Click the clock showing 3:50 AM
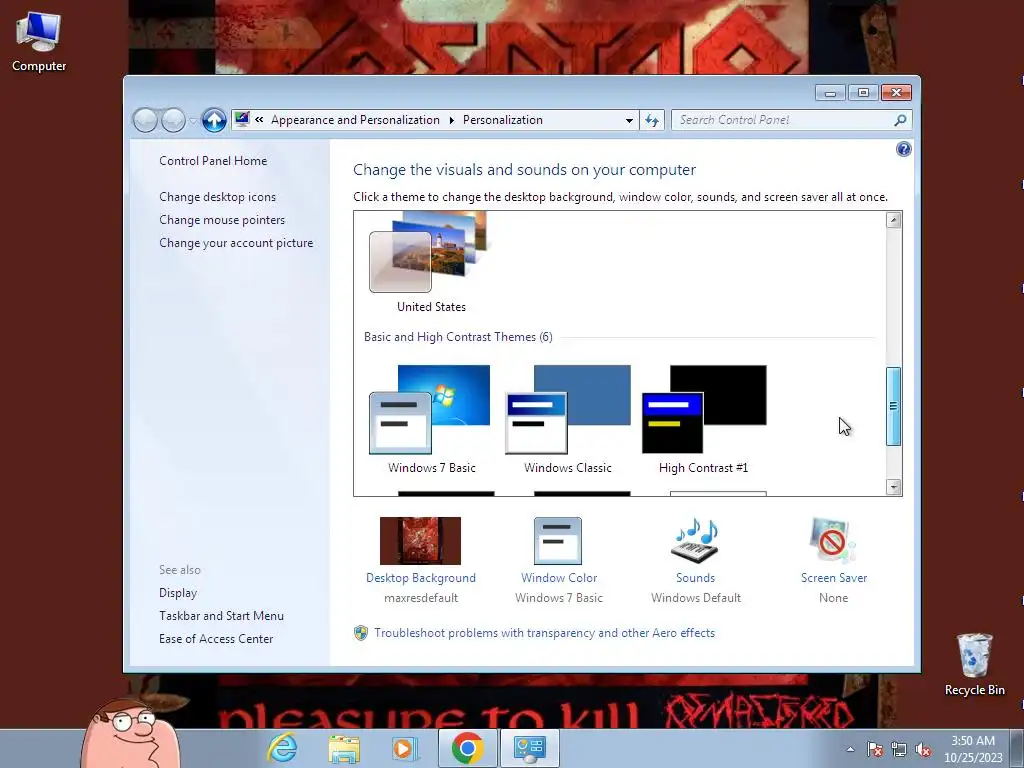The image size is (1024, 768). [973, 748]
